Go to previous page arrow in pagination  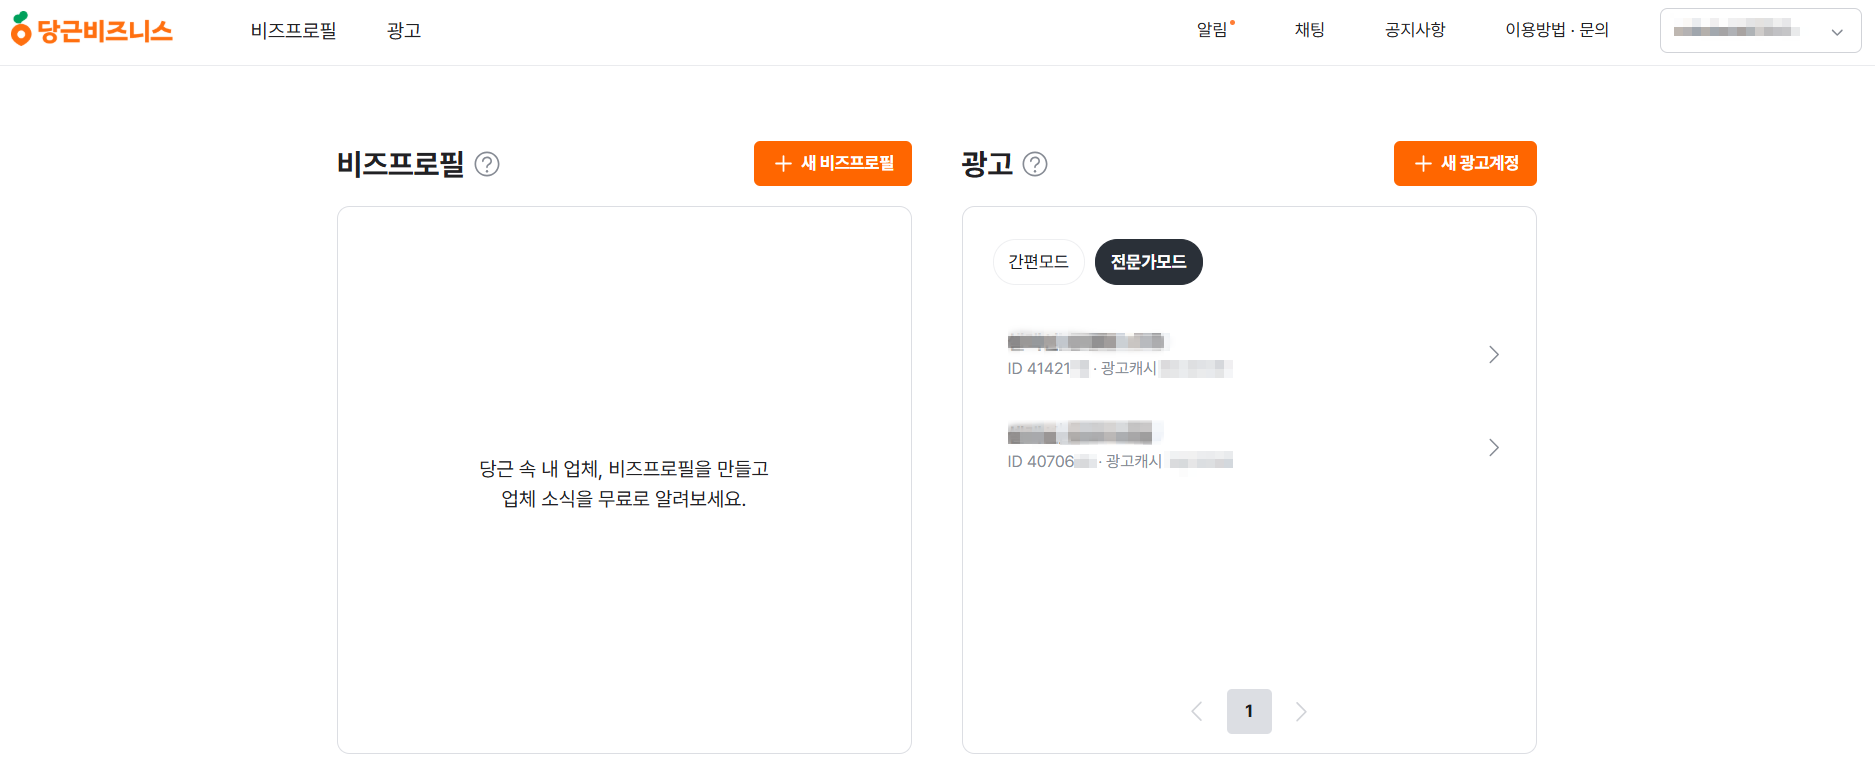tap(1197, 712)
